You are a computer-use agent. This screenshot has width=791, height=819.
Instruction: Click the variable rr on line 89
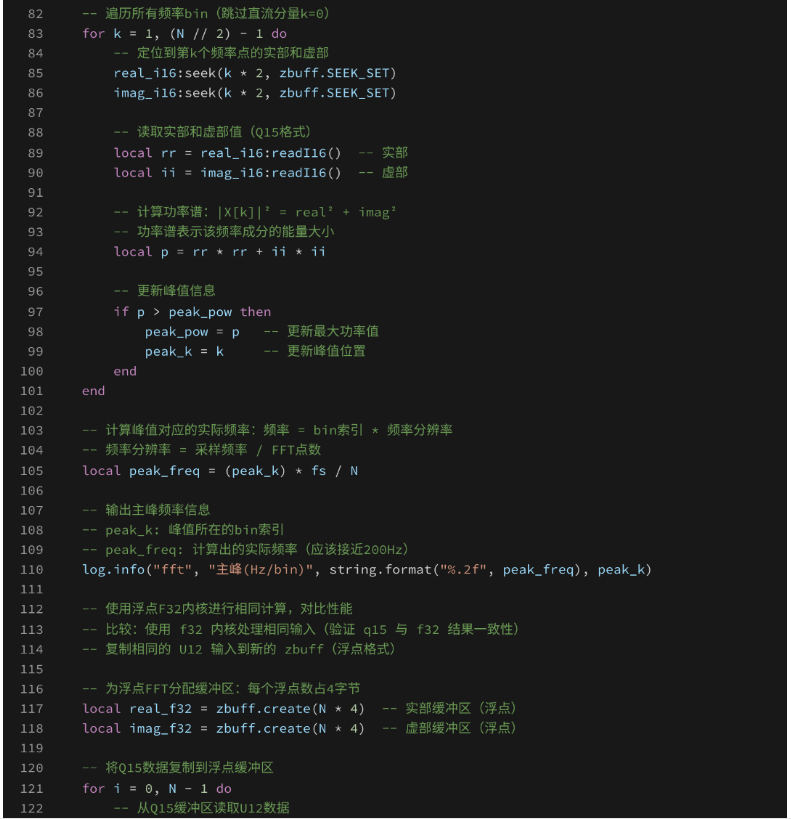pos(168,153)
